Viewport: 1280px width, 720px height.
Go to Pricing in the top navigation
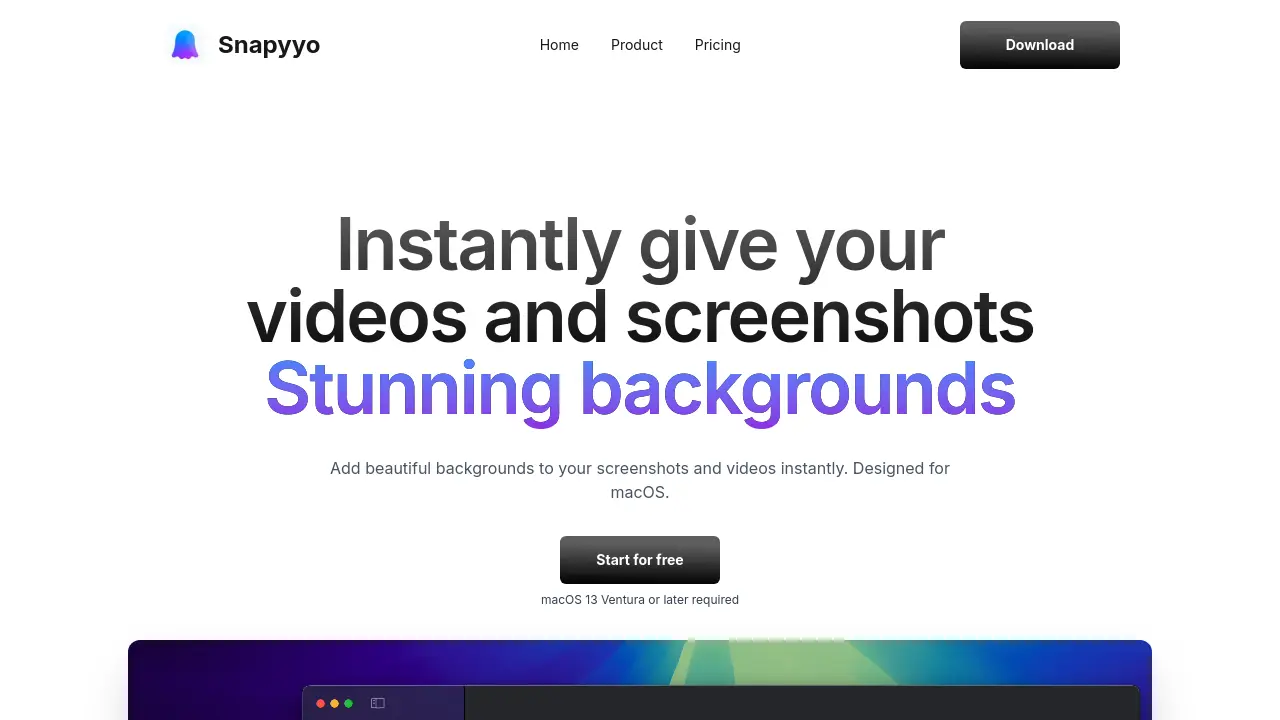(x=717, y=45)
